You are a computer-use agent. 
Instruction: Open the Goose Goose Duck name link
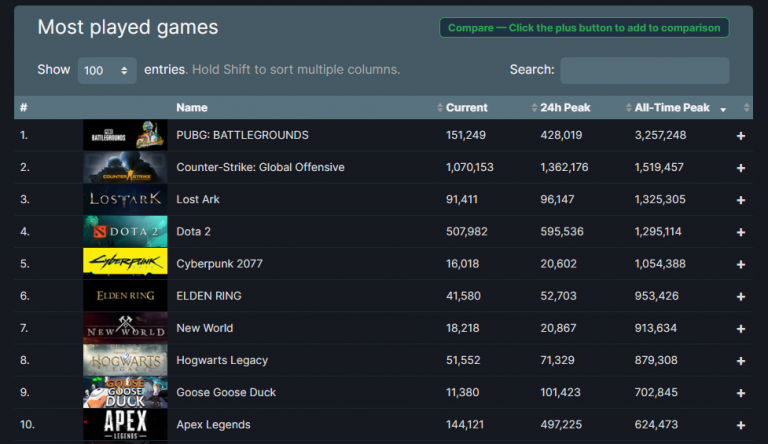tap(226, 393)
